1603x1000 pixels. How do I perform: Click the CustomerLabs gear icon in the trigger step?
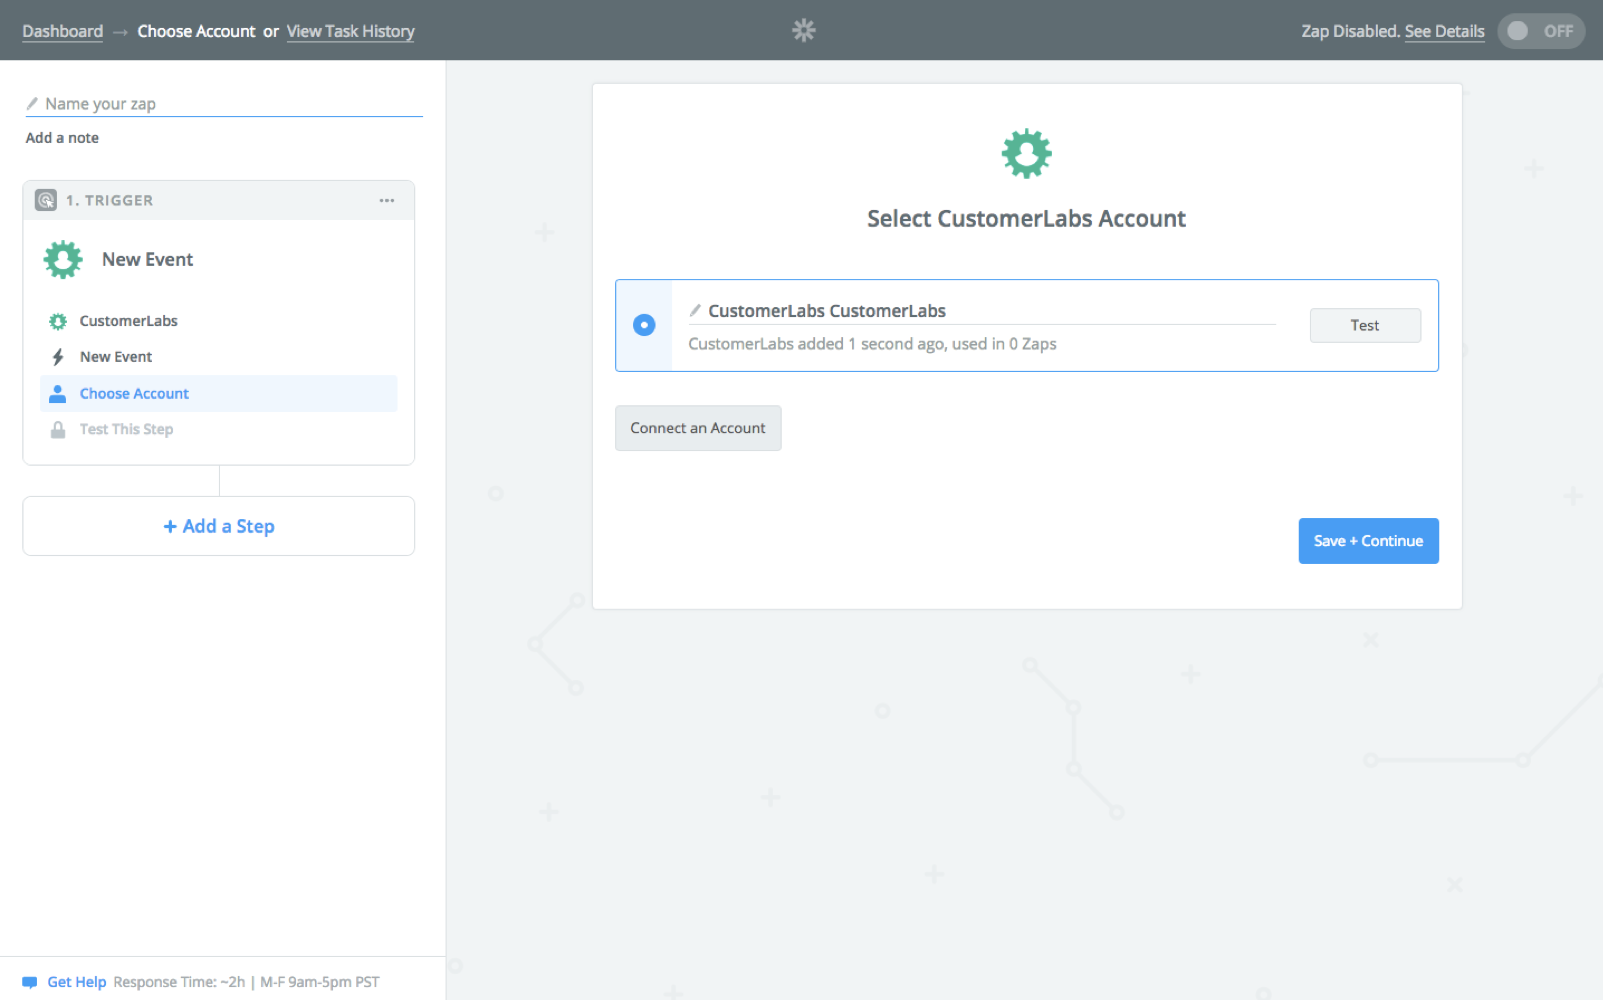pyautogui.click(x=58, y=321)
